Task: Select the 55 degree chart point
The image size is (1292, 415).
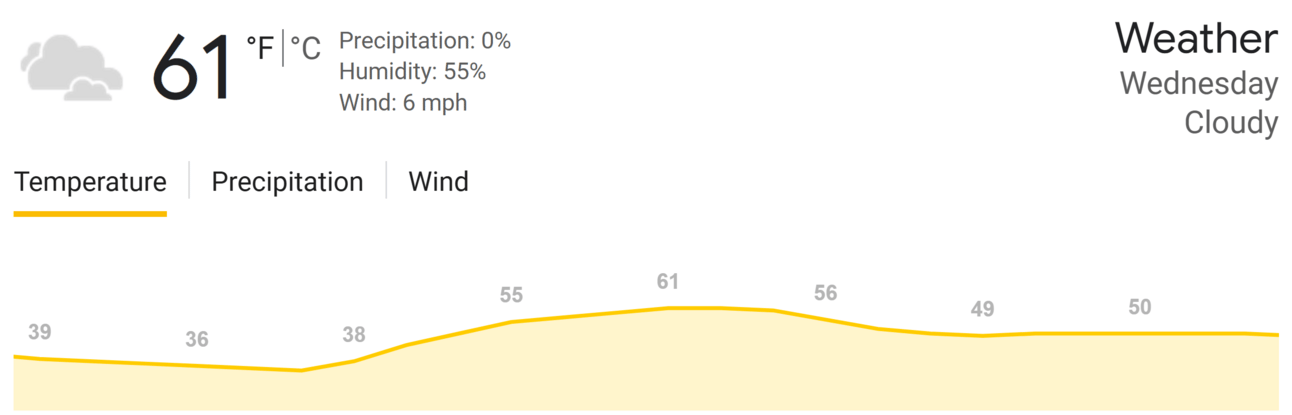Action: [511, 295]
